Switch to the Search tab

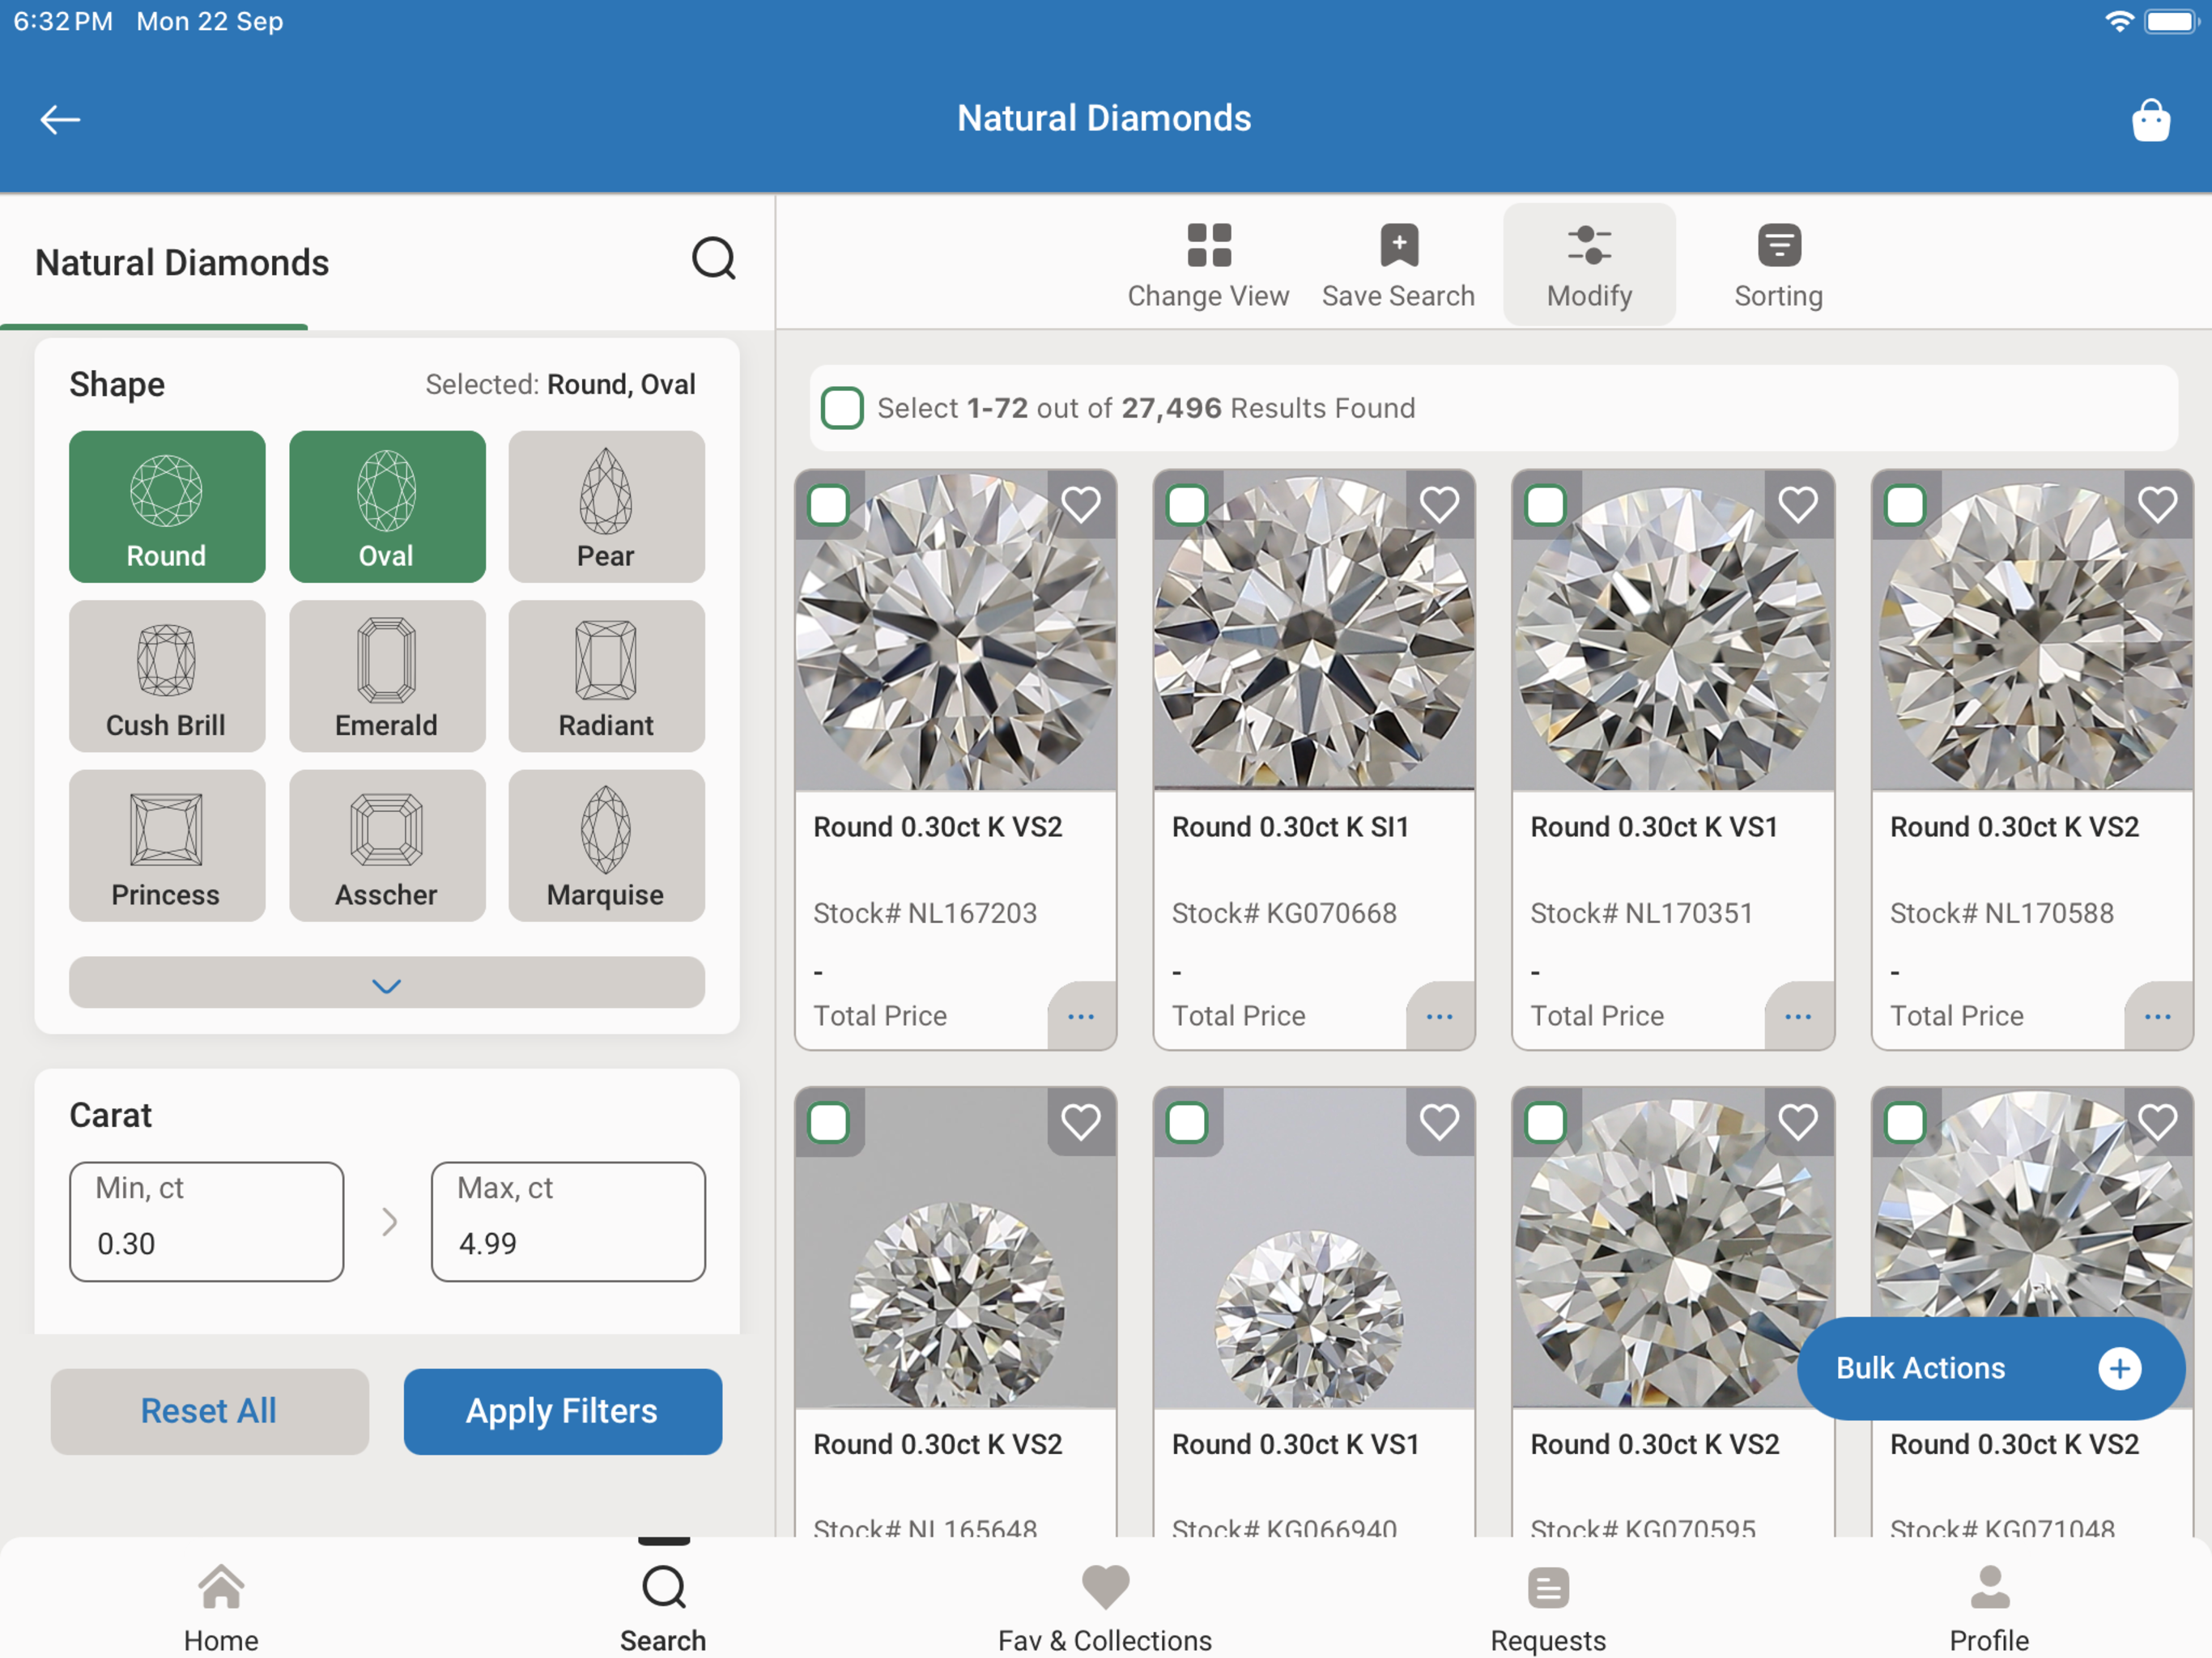pyautogui.click(x=663, y=1607)
